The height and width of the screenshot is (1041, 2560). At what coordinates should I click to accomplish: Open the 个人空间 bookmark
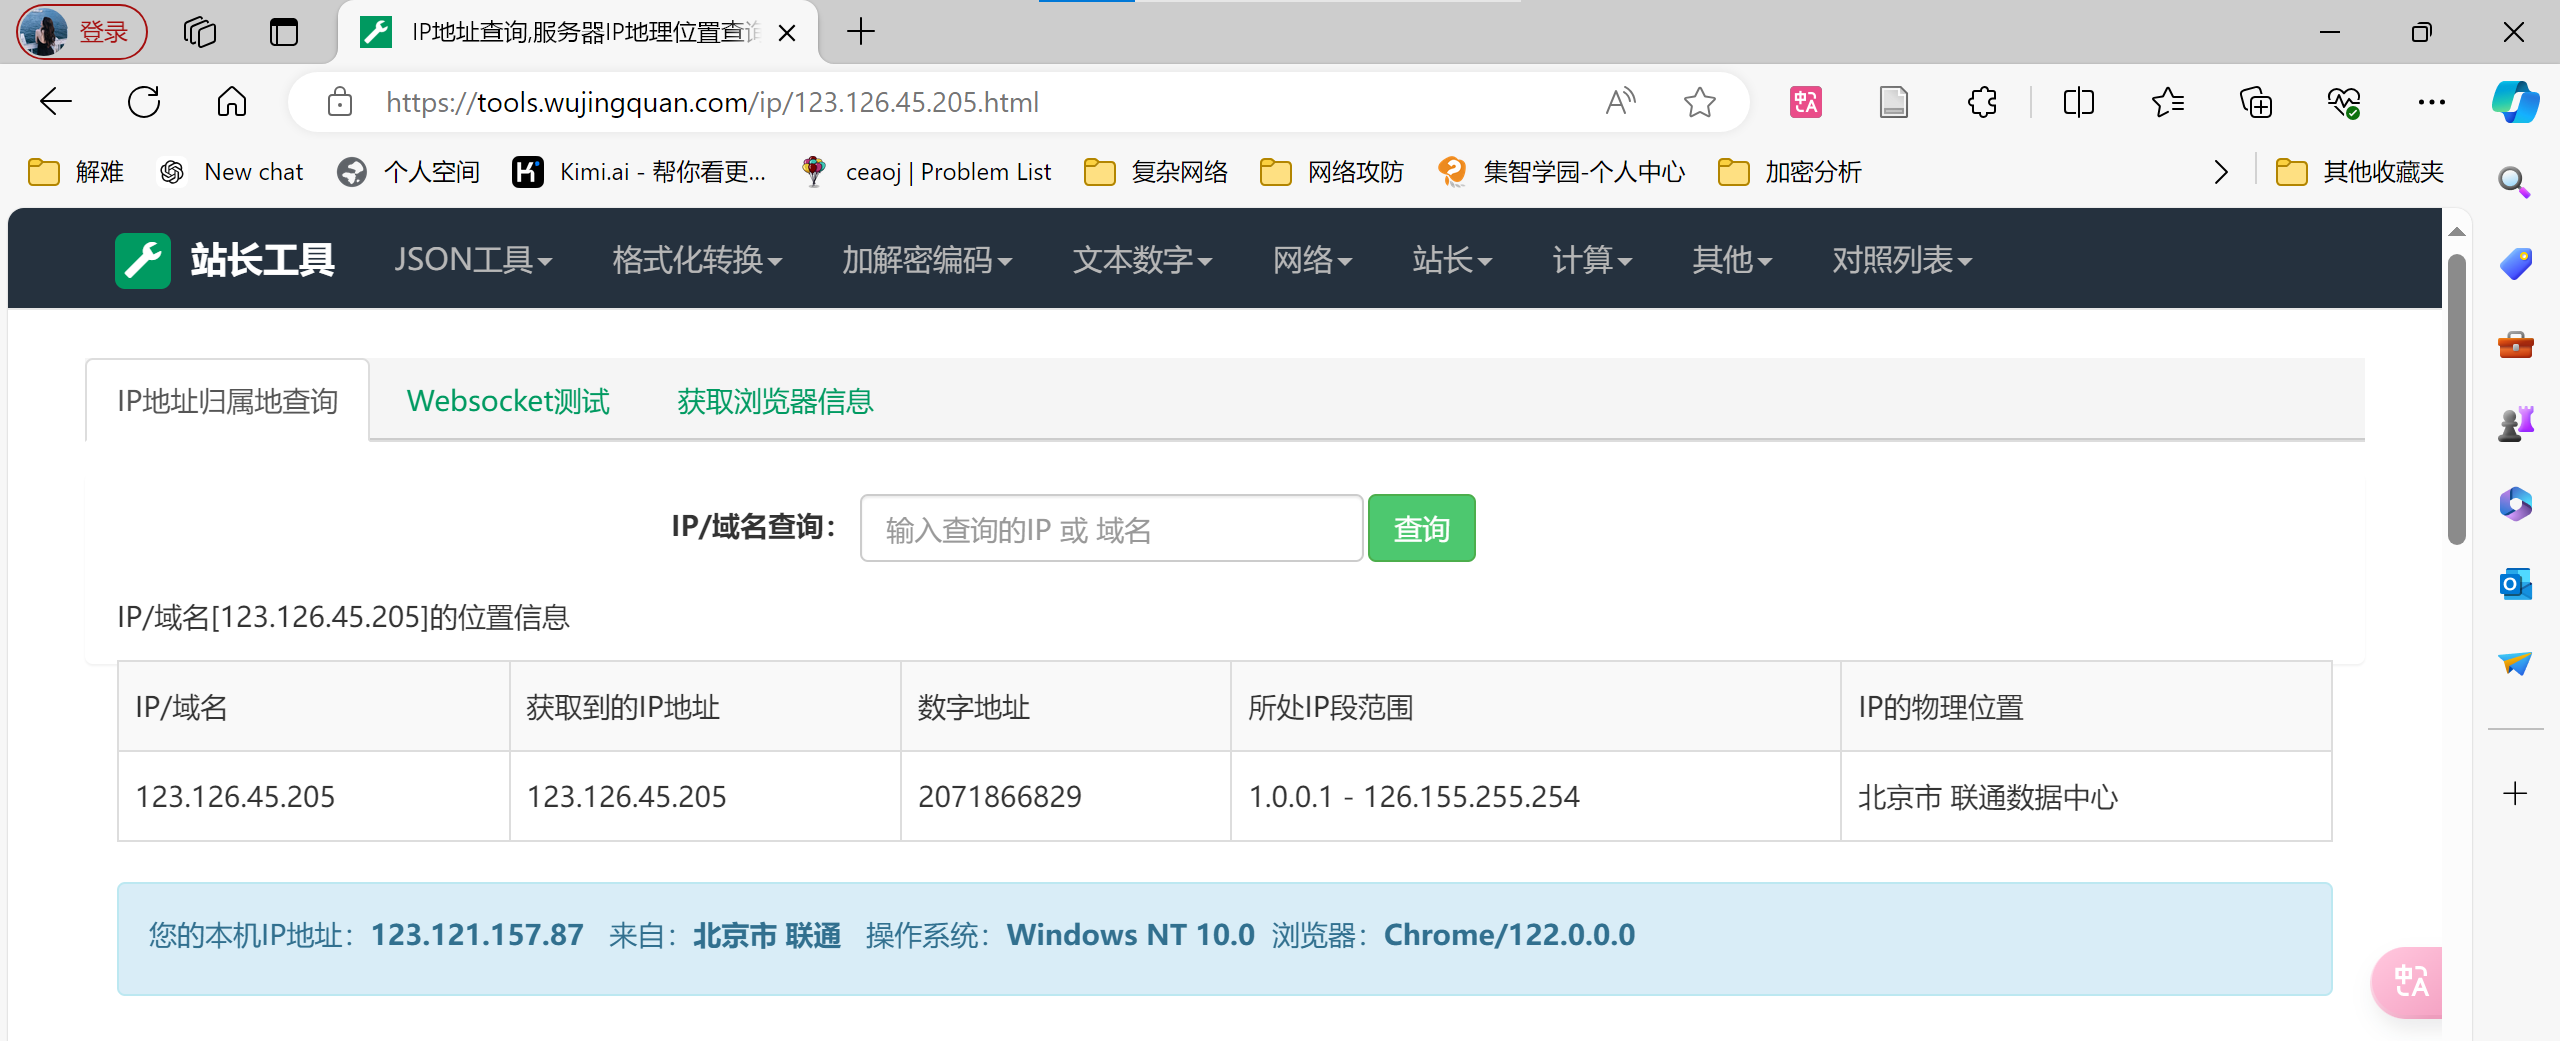[x=408, y=172]
